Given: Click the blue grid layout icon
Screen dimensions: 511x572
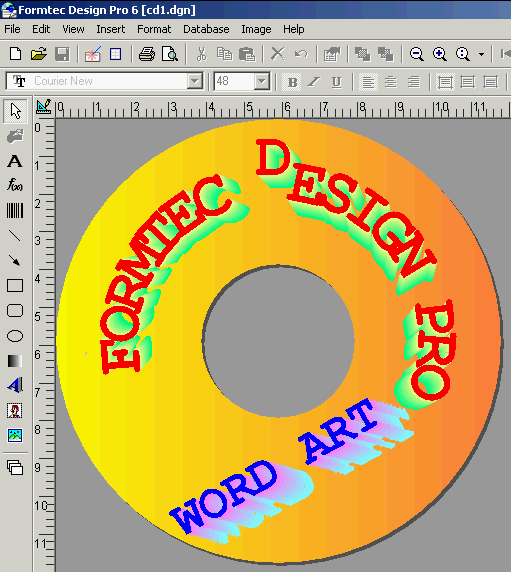Looking at the screenshot, I should click(115, 54).
